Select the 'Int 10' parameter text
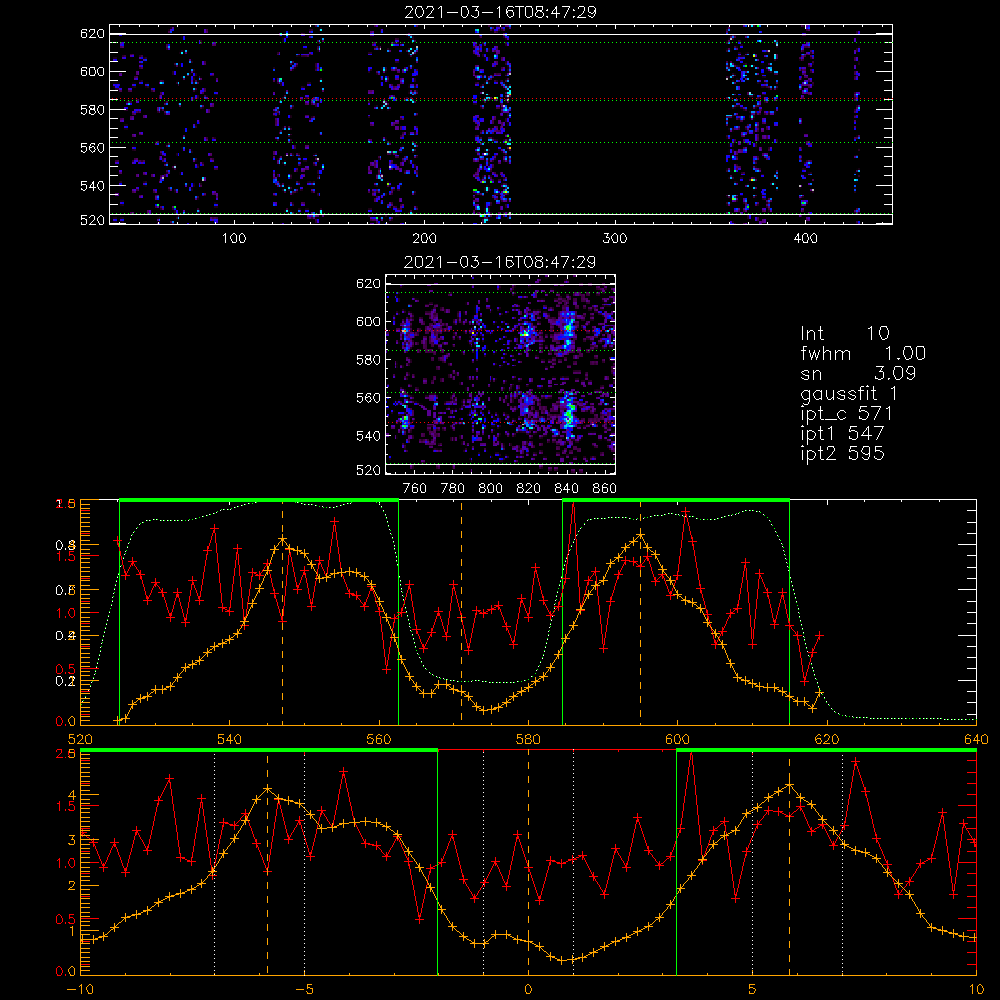Screen dimensions: 1000x1000 [x=844, y=333]
